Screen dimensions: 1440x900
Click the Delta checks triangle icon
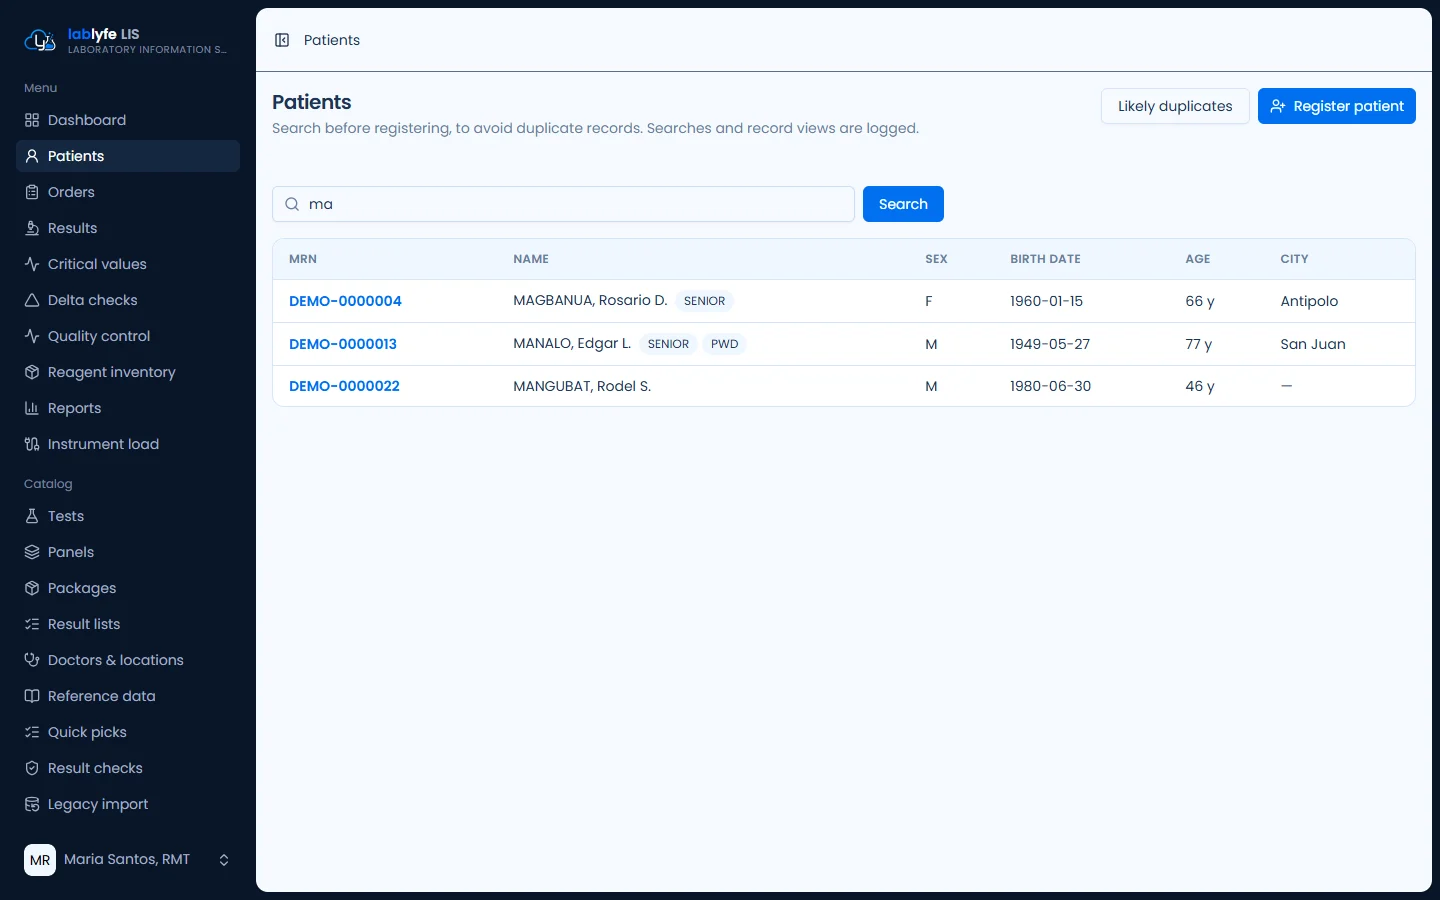click(x=32, y=300)
